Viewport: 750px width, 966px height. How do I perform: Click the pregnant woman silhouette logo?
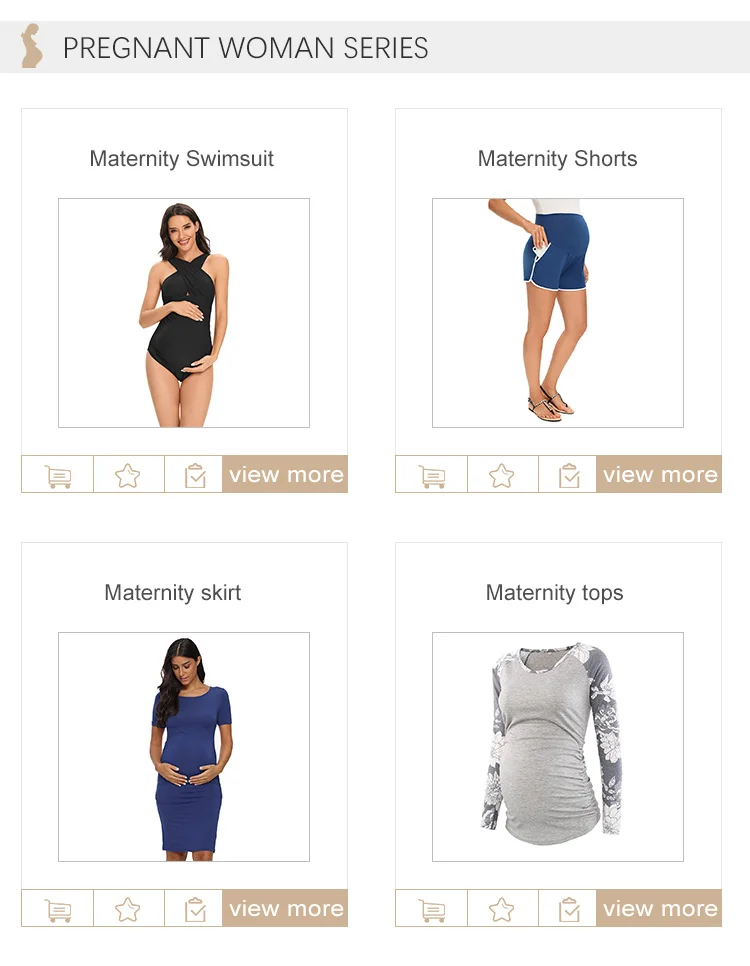click(31, 46)
